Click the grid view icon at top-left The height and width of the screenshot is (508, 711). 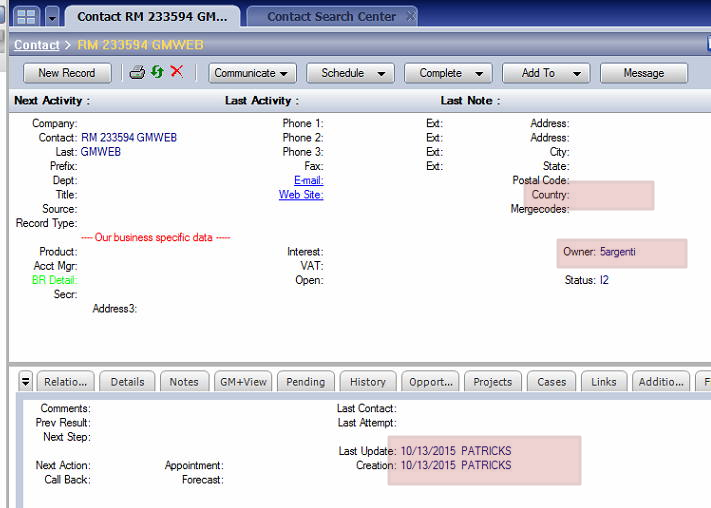click(26, 17)
